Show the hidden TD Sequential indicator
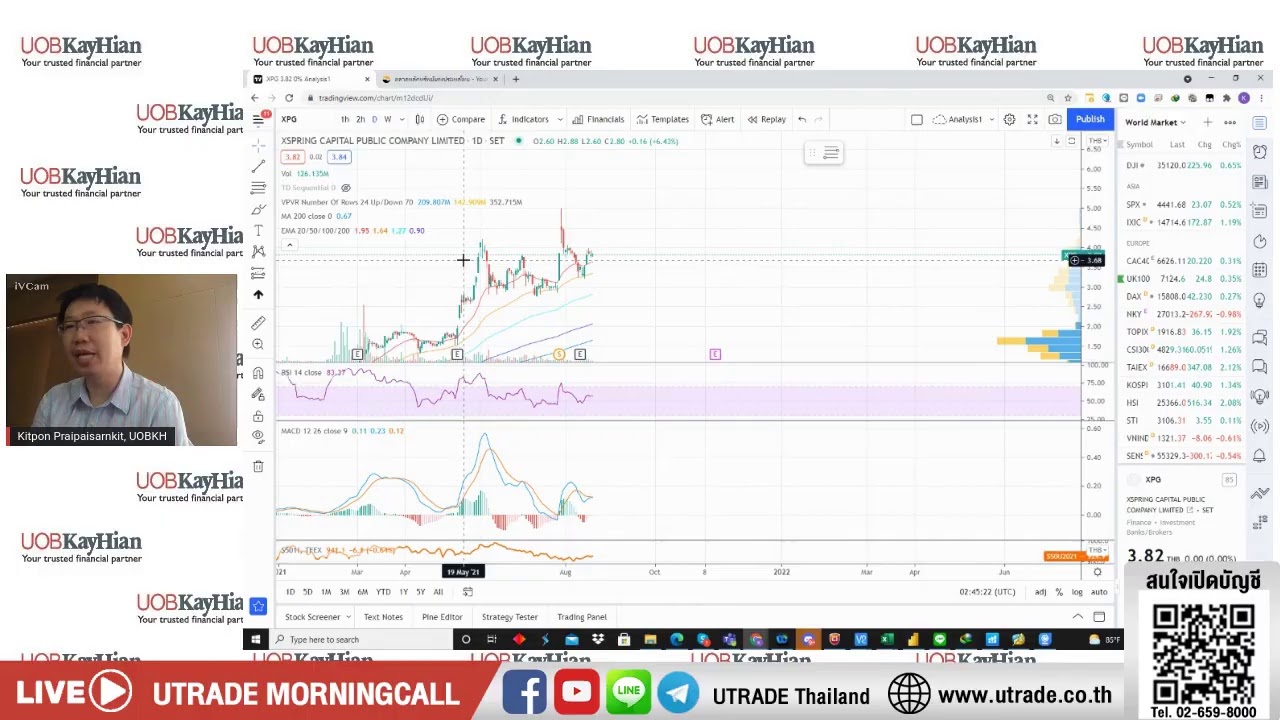This screenshot has width=1280, height=720. [x=346, y=188]
